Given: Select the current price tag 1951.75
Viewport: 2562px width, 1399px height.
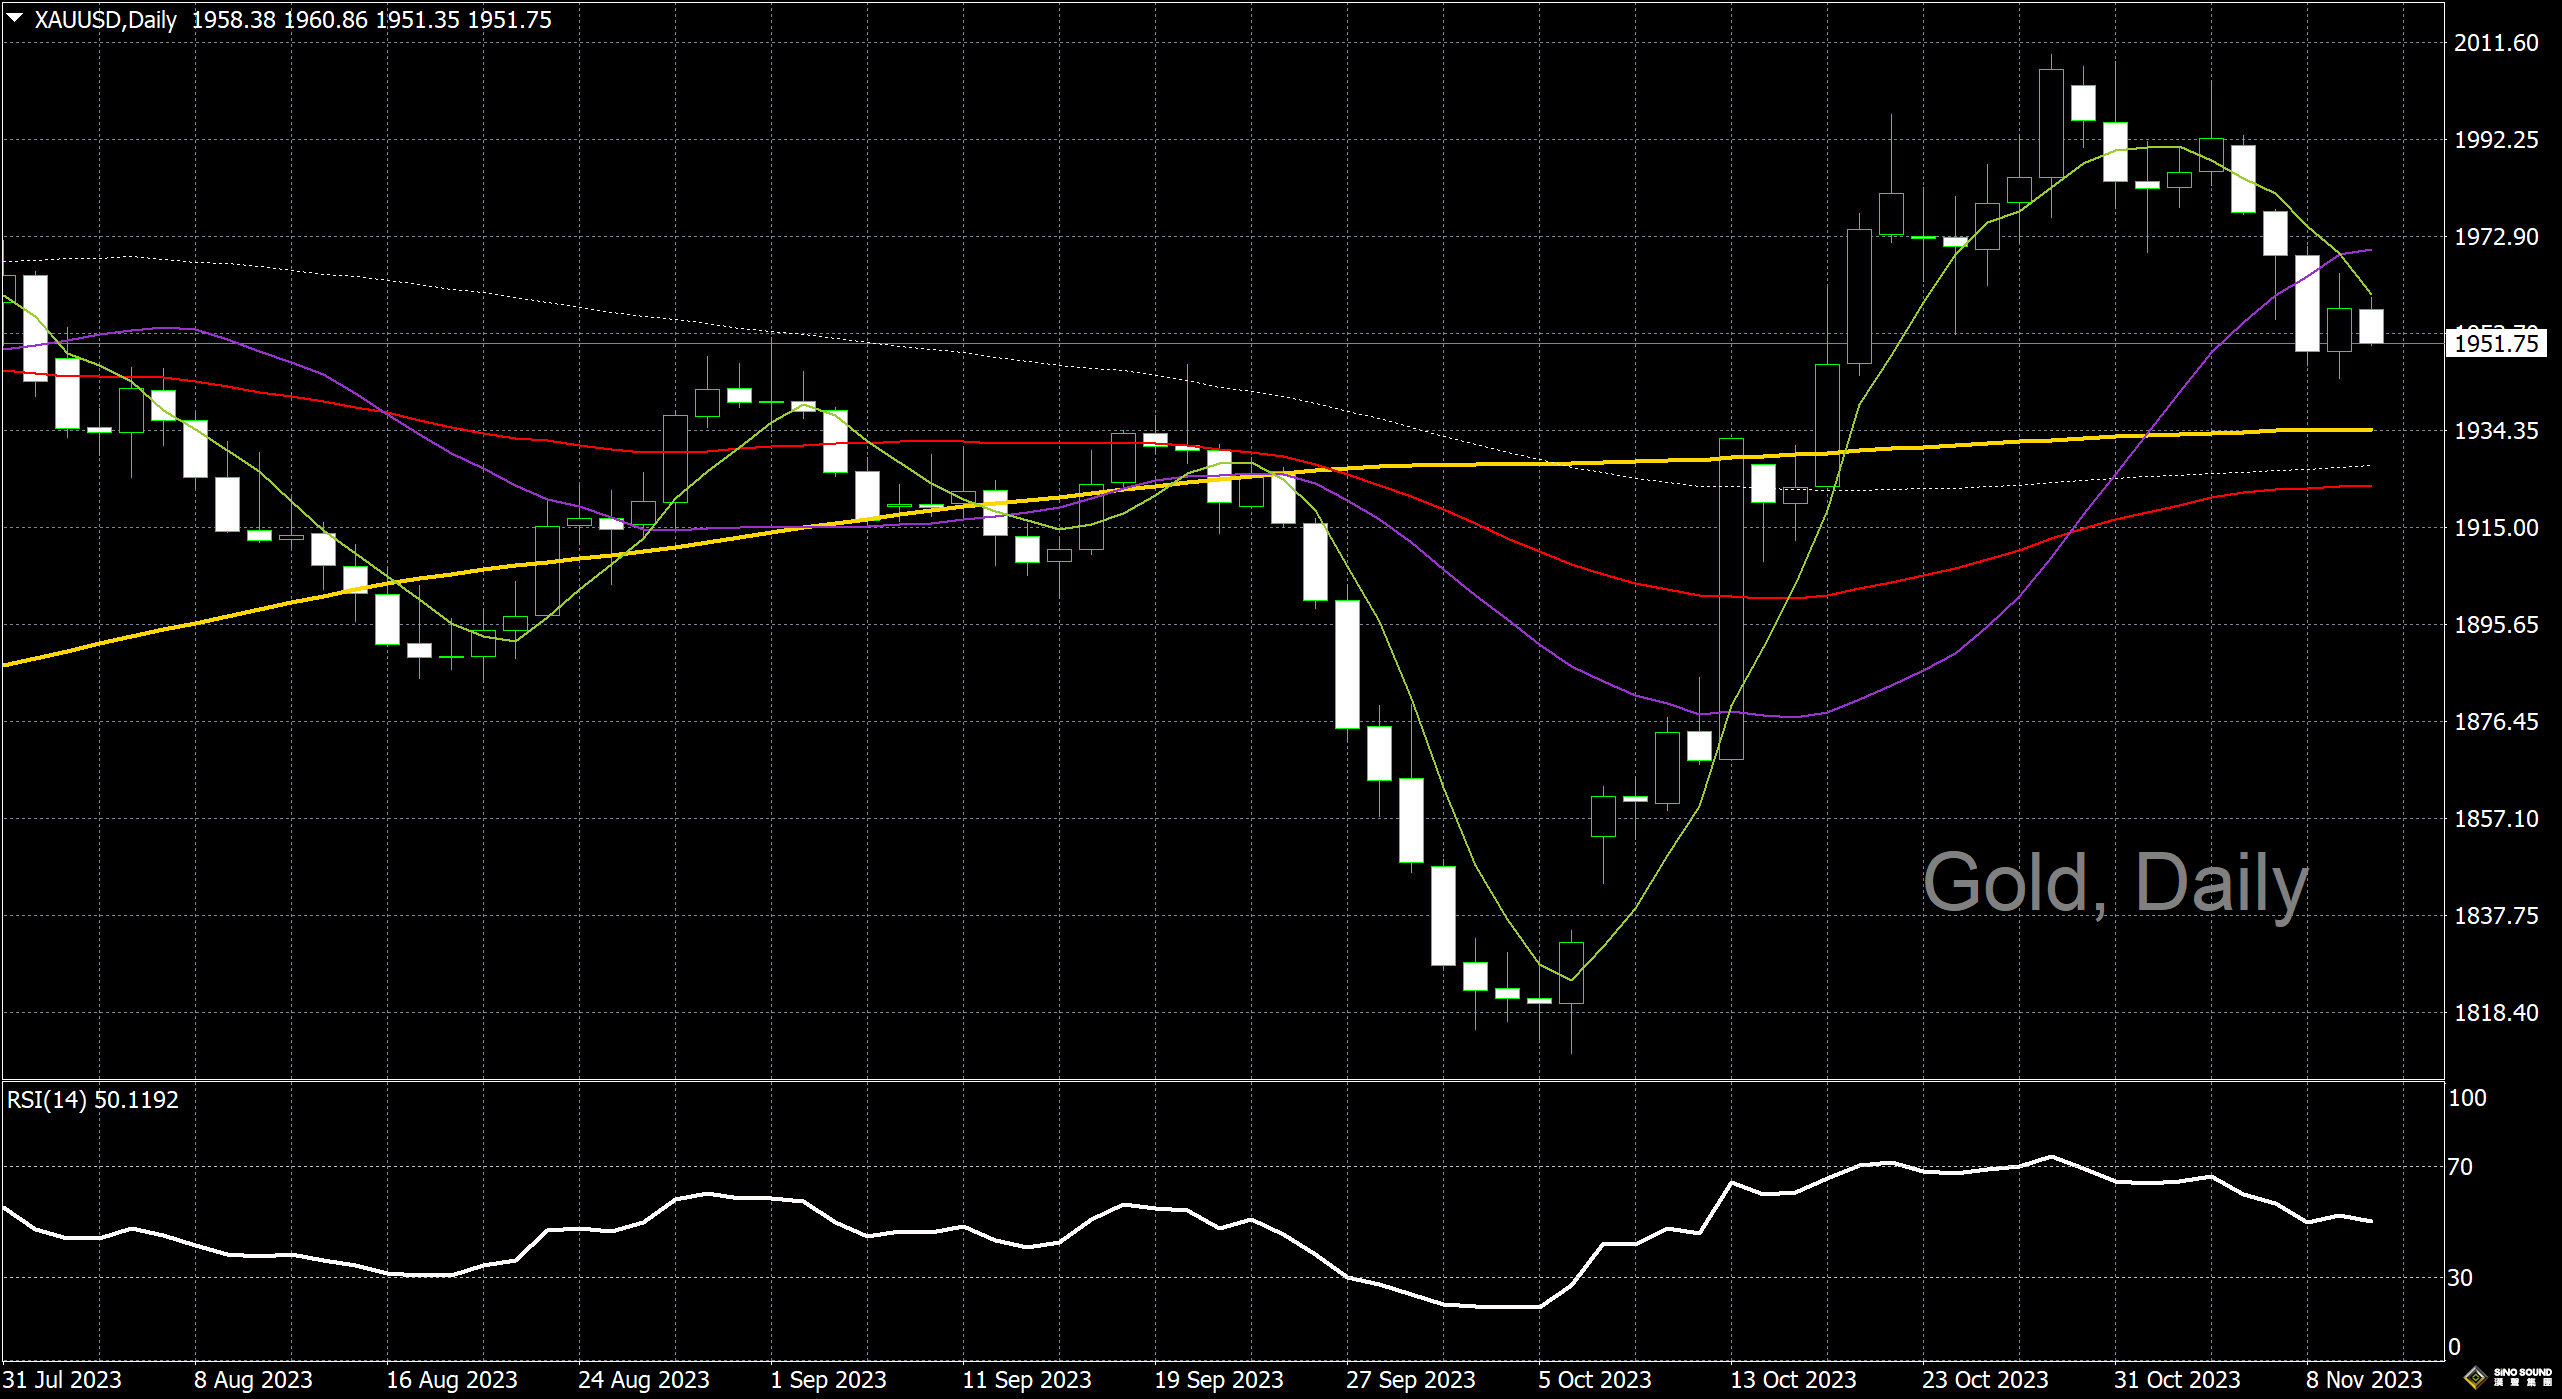Looking at the screenshot, I should click(2496, 344).
